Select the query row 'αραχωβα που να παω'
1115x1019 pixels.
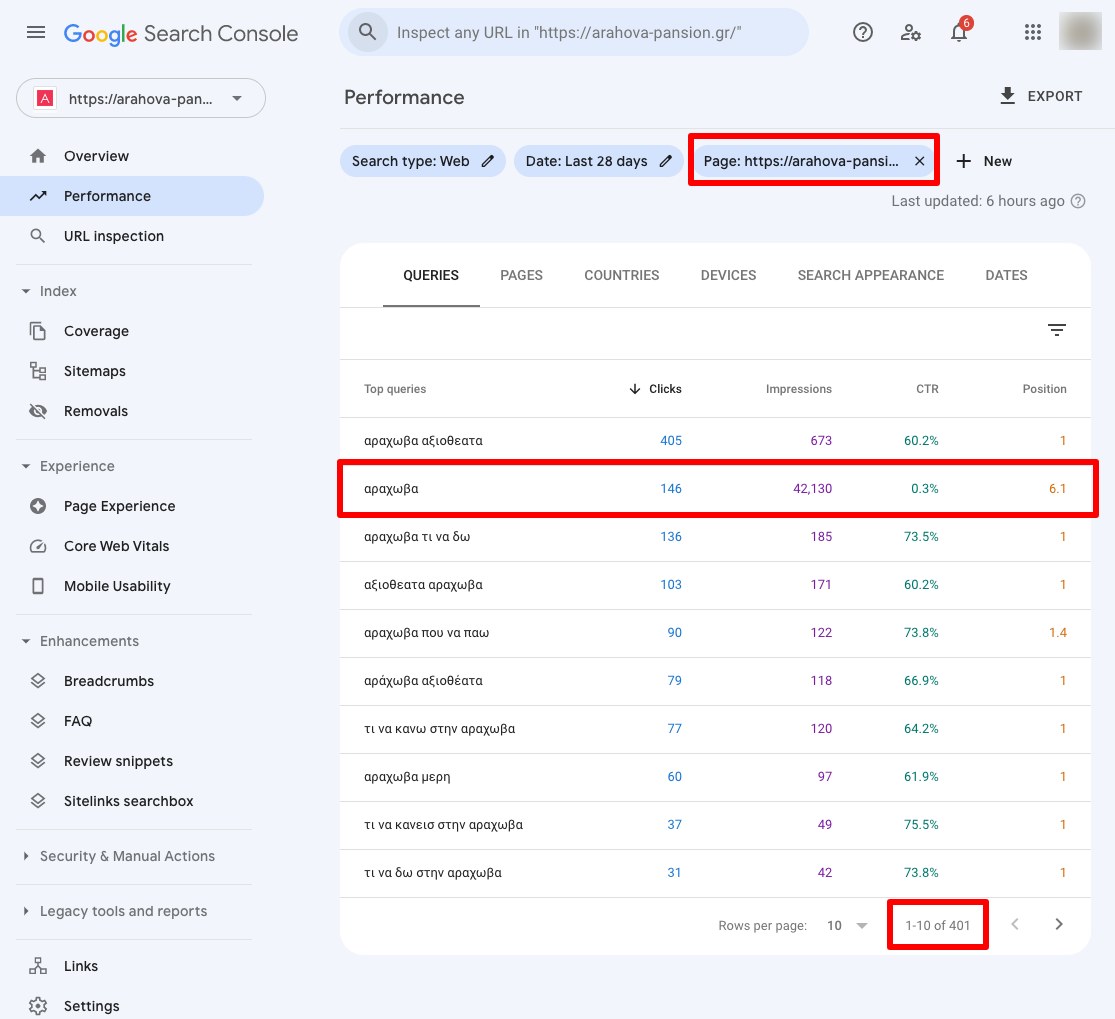[x=715, y=633]
